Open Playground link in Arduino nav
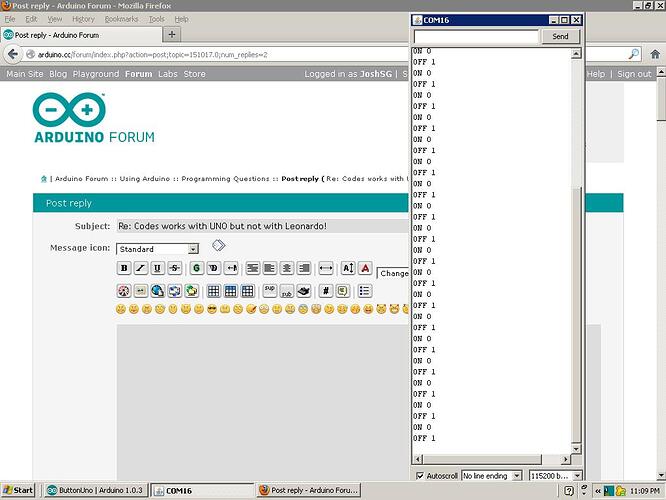Viewport: 666px width, 500px height. [x=96, y=74]
